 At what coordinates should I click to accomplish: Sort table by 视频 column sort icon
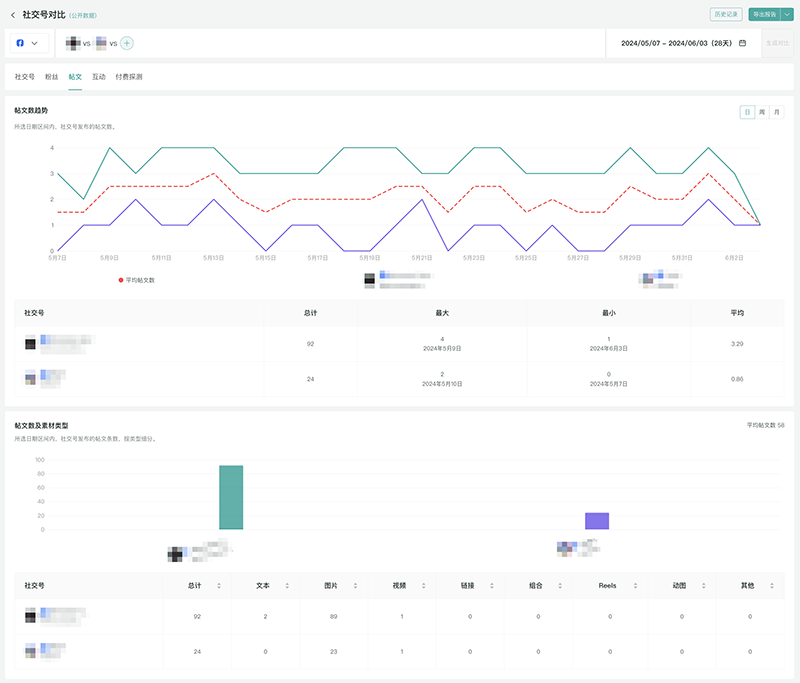pos(423,585)
